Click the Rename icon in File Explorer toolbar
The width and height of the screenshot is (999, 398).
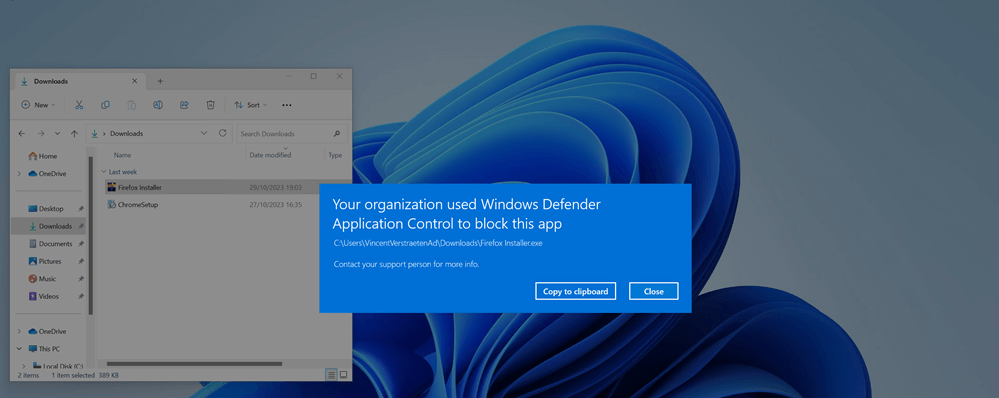coord(157,105)
